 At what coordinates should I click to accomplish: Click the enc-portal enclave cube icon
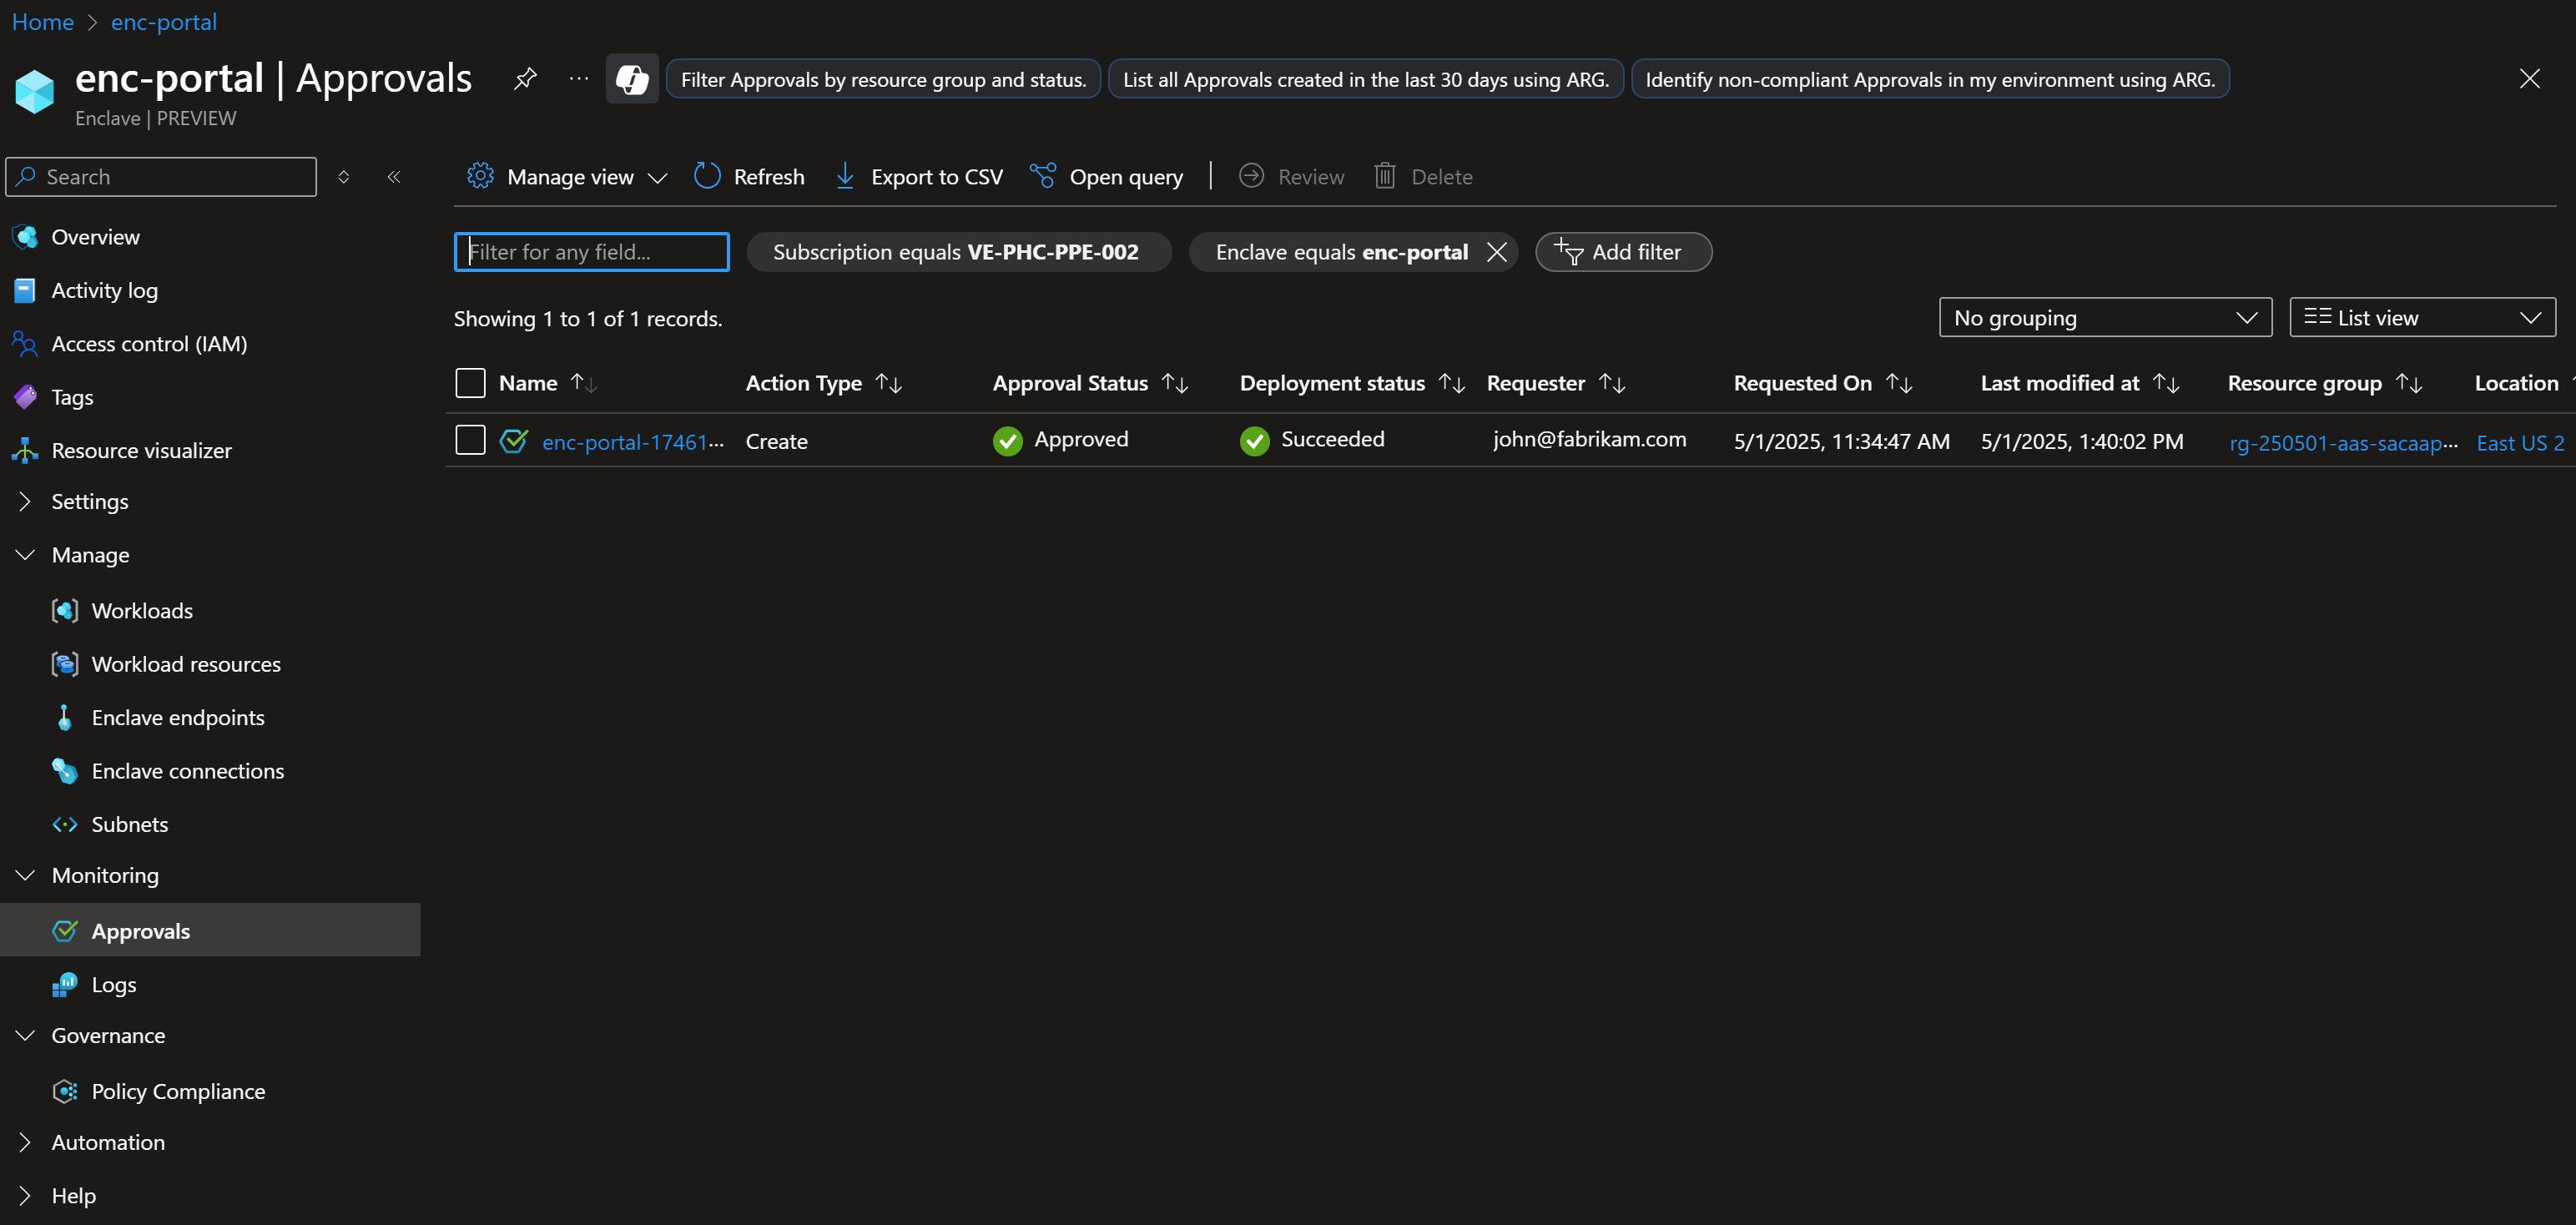point(35,91)
